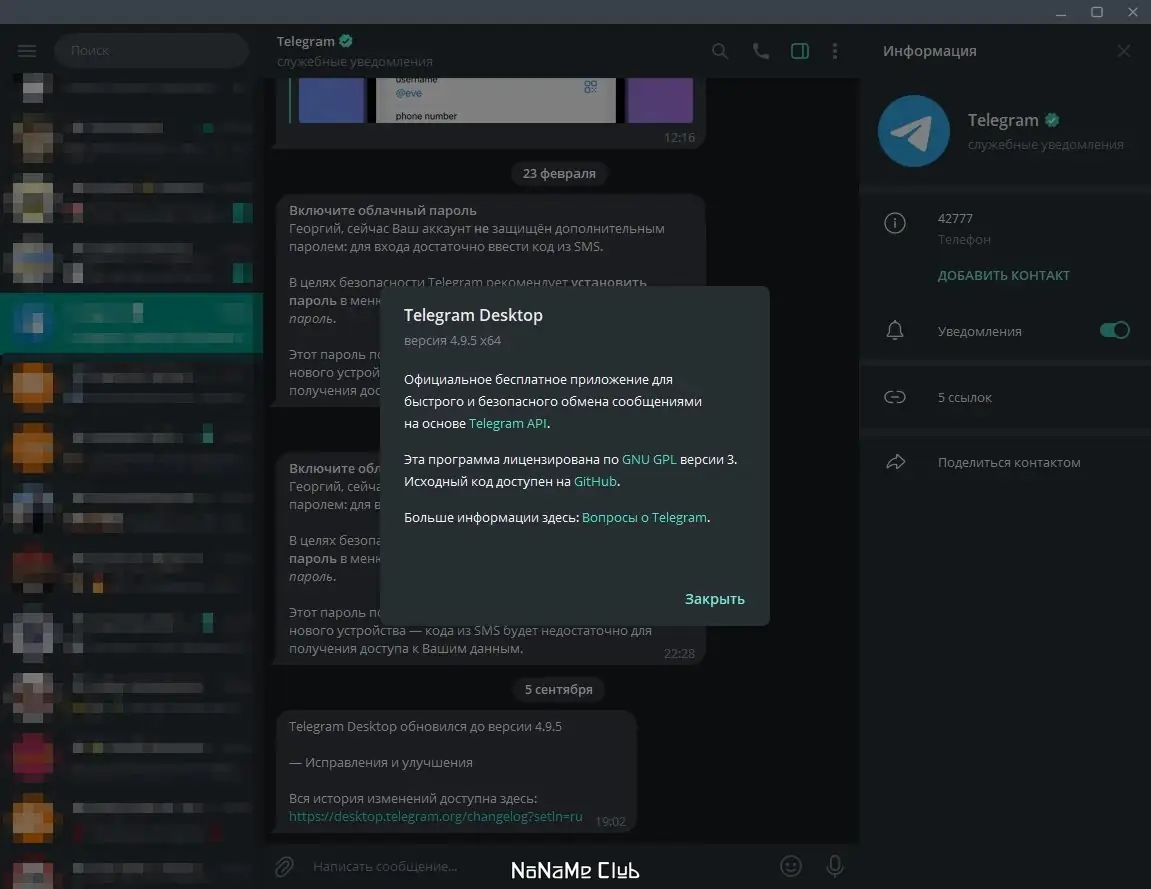This screenshot has height=889, width=1151.
Task: Maximize the Telegram window
Action: point(1097,12)
